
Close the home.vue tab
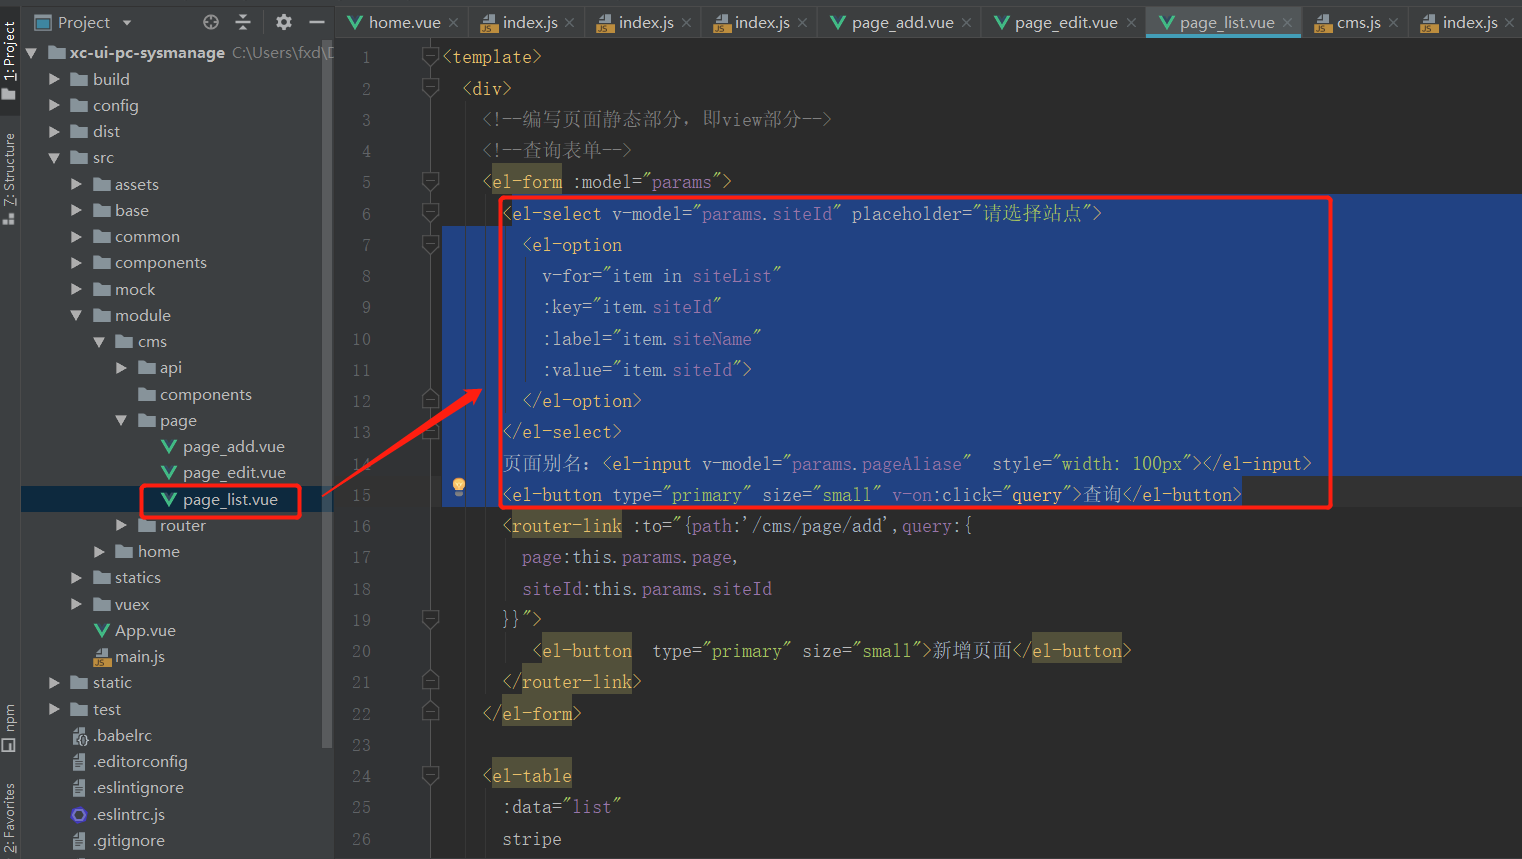pos(453,22)
